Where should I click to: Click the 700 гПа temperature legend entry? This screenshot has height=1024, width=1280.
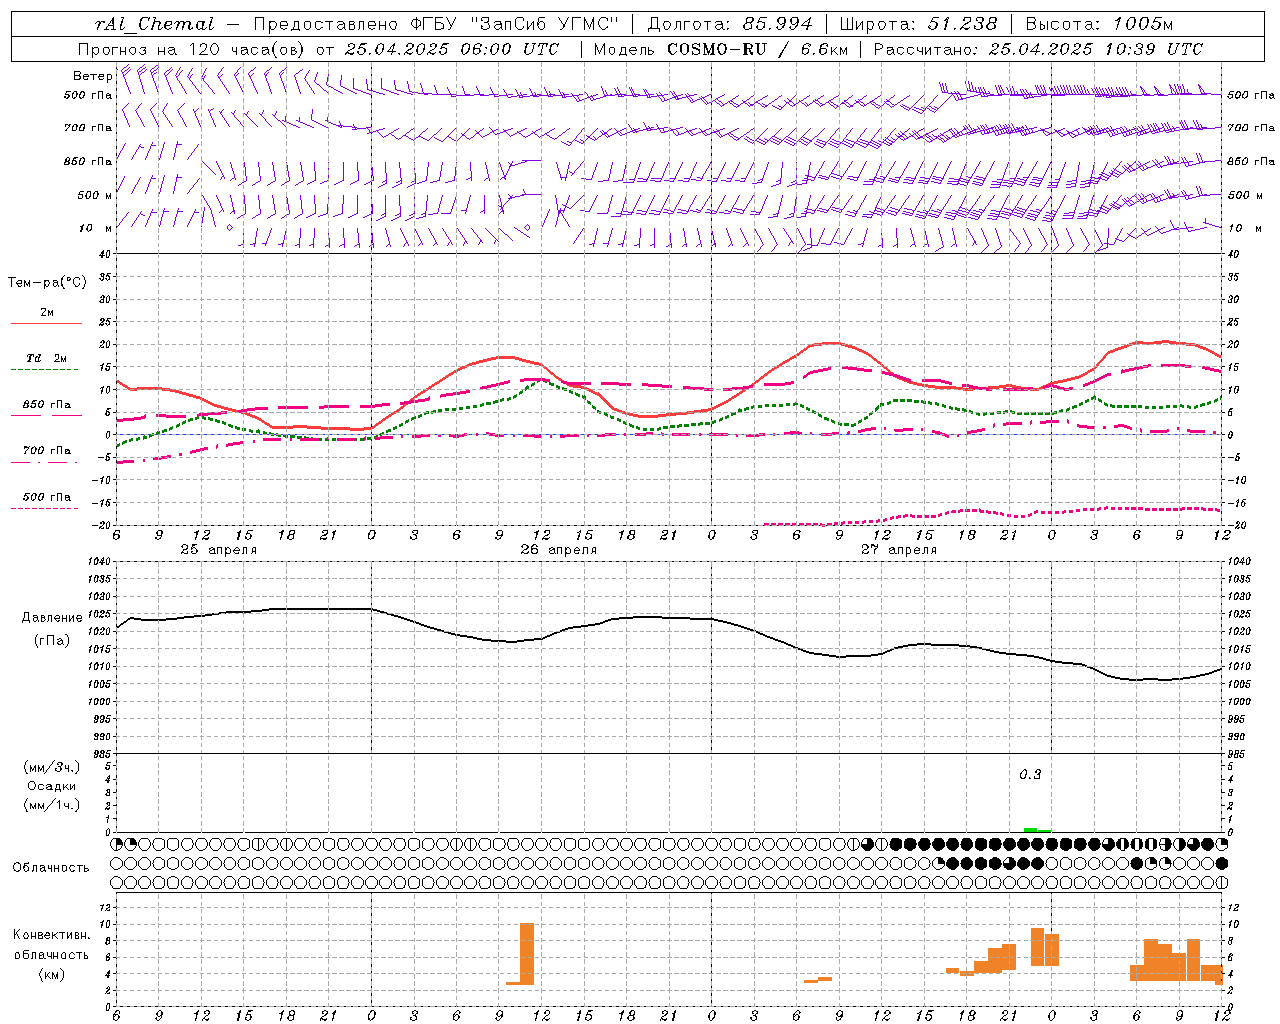coord(47,450)
